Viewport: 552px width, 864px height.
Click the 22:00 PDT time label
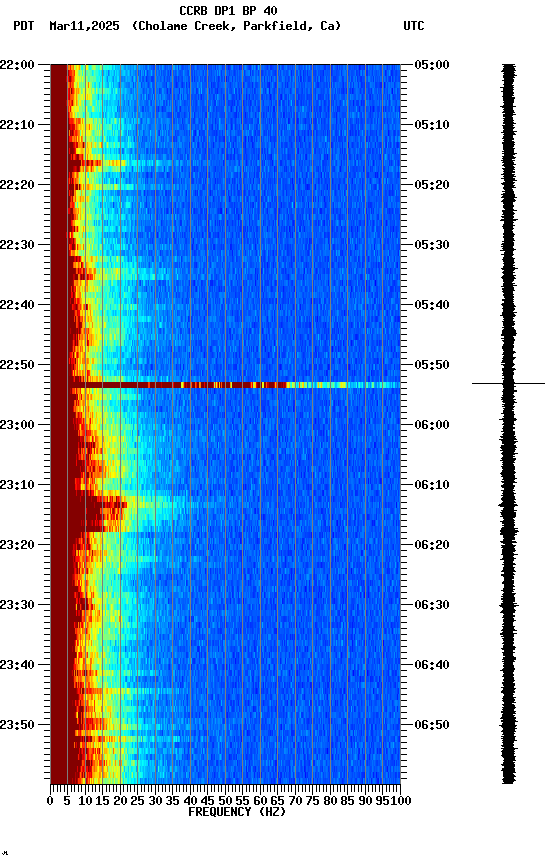17,65
